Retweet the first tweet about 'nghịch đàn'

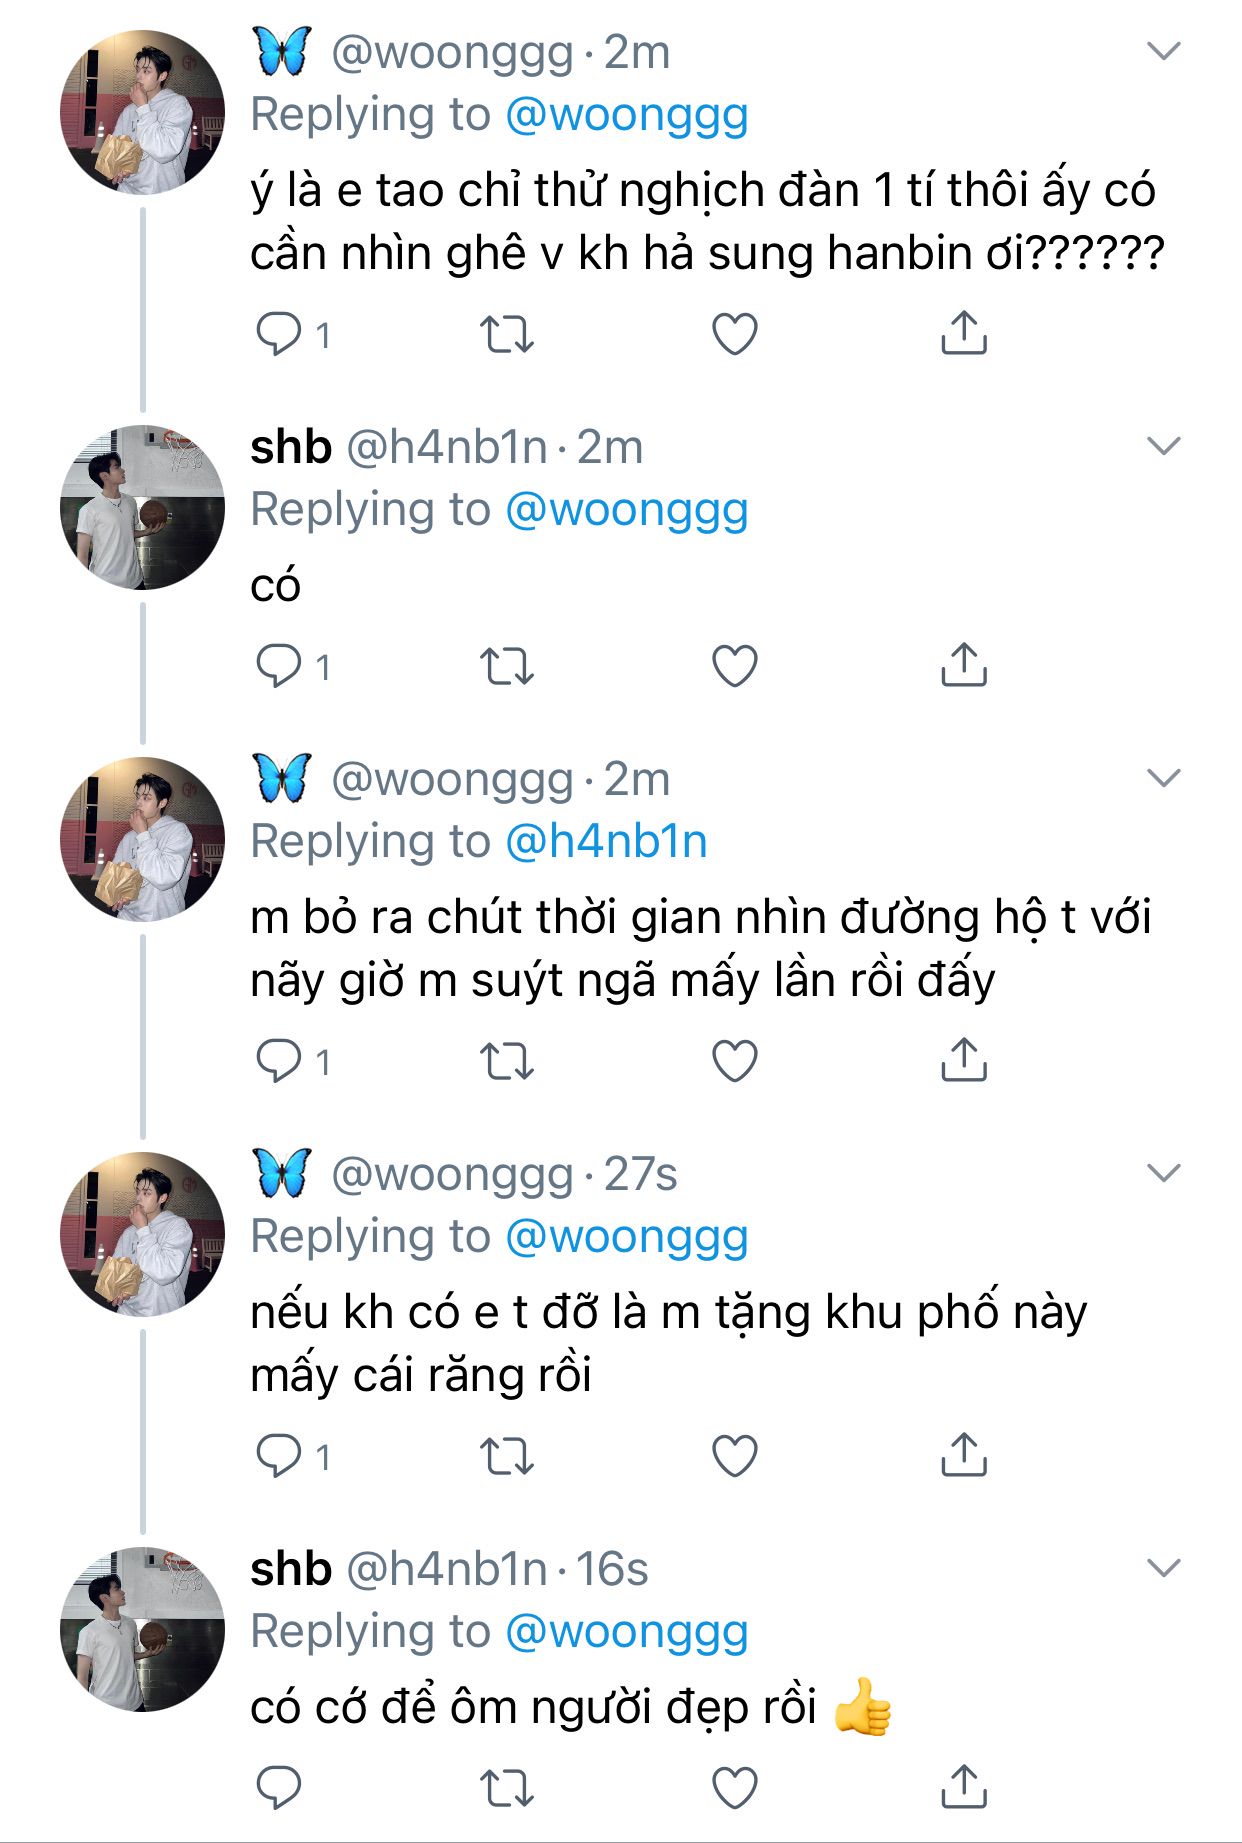[507, 335]
